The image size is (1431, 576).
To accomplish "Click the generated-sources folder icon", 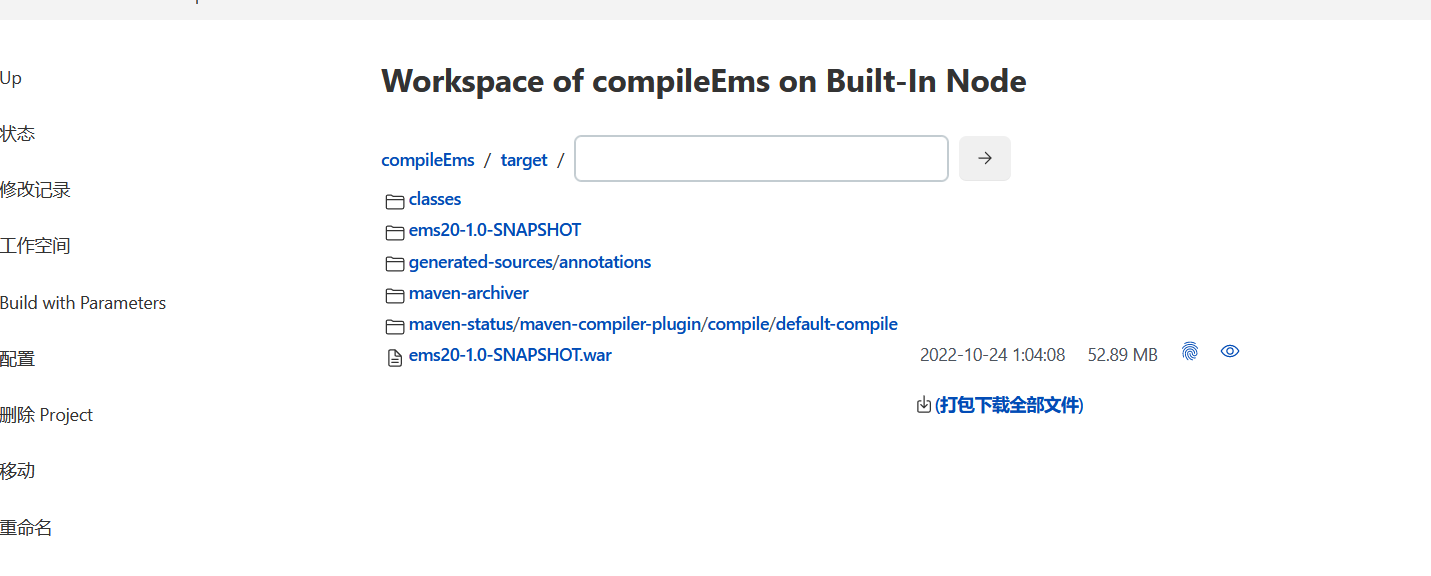I will pyautogui.click(x=395, y=264).
